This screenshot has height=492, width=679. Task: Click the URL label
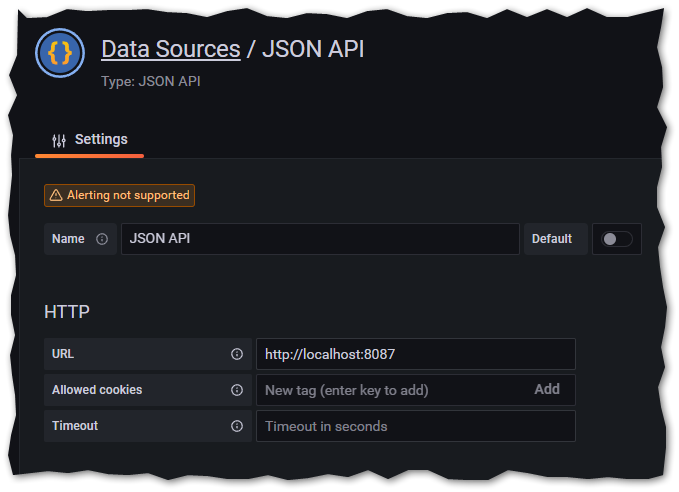(x=63, y=354)
